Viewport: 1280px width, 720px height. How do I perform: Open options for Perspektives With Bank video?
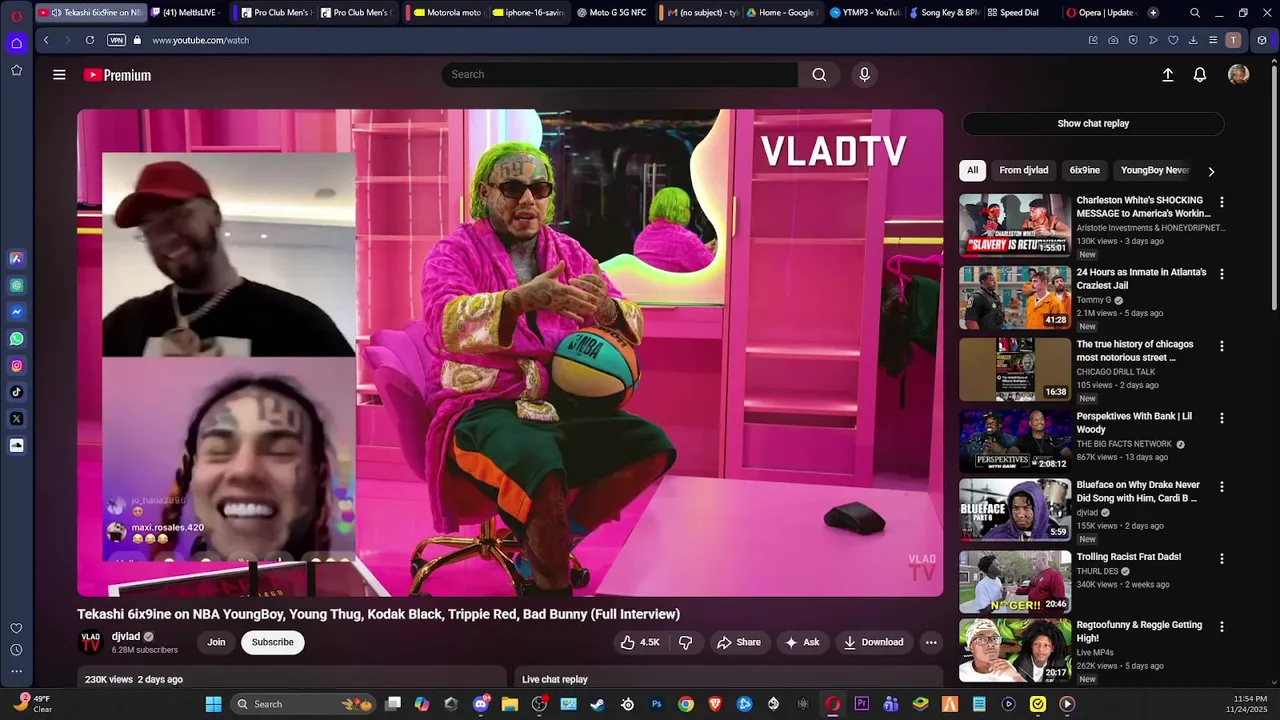click(x=1221, y=418)
